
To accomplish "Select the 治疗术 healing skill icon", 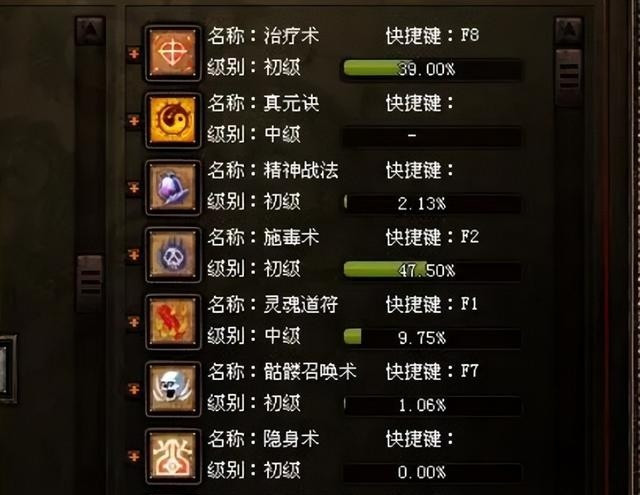I will click(x=173, y=53).
